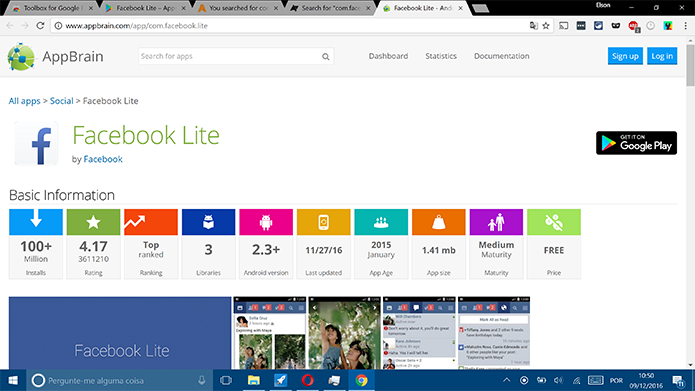Open Task View on taskbar
Viewport: 695px width, 391px height.
point(226,380)
